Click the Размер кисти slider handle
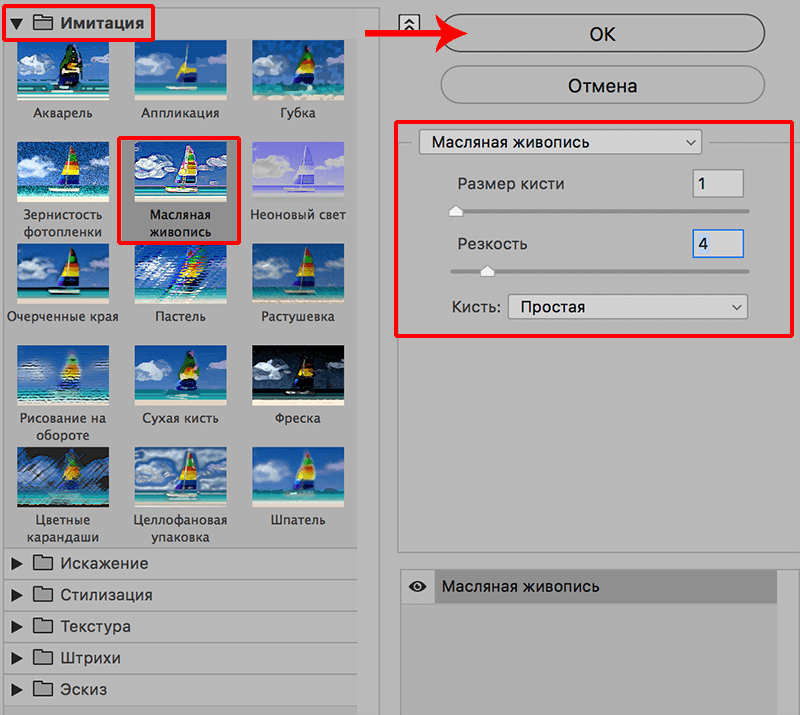This screenshot has width=800, height=715. click(456, 211)
